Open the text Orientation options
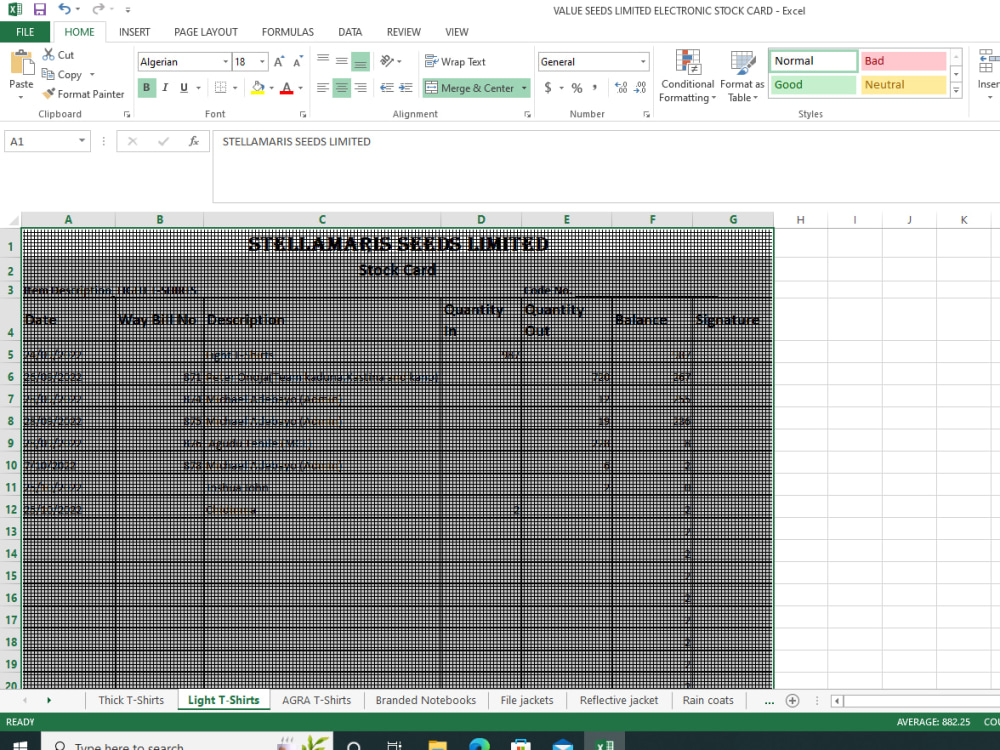The width and height of the screenshot is (1000, 750). point(388,61)
